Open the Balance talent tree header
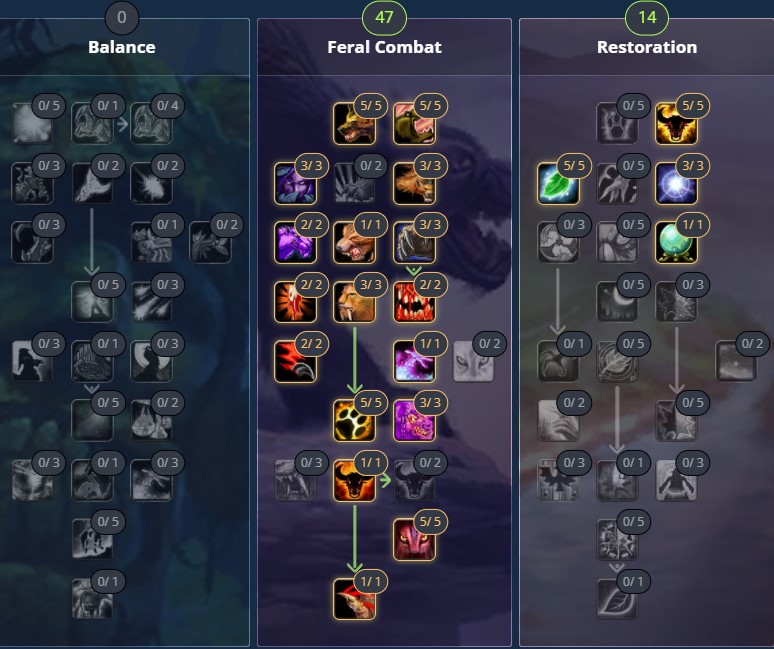 point(122,47)
